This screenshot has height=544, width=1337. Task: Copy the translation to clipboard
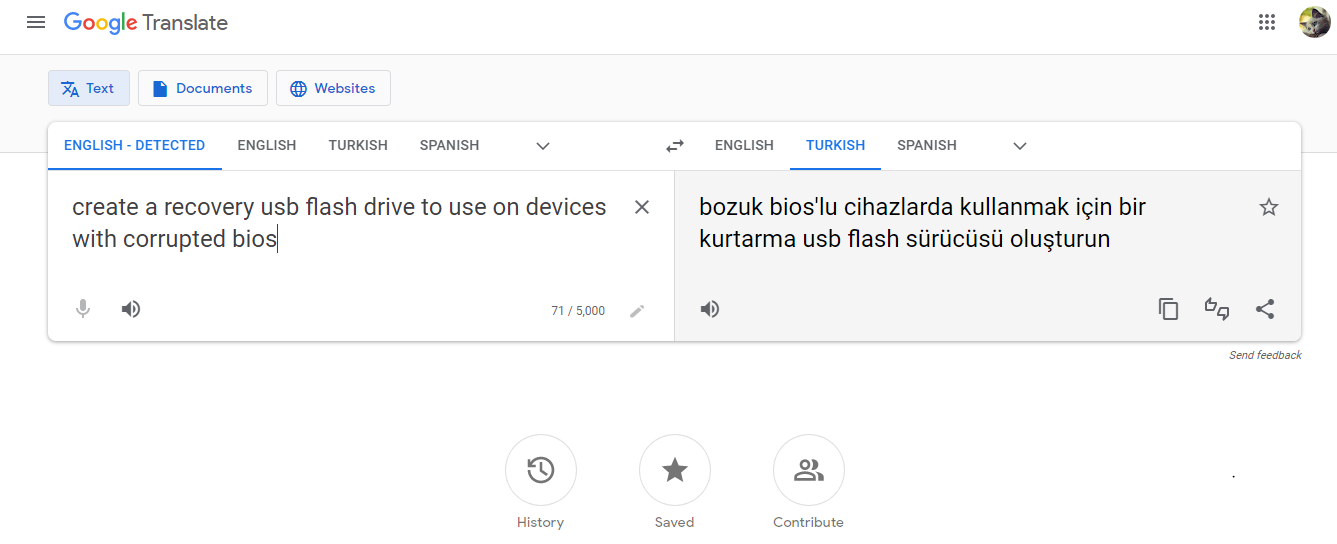click(1168, 309)
